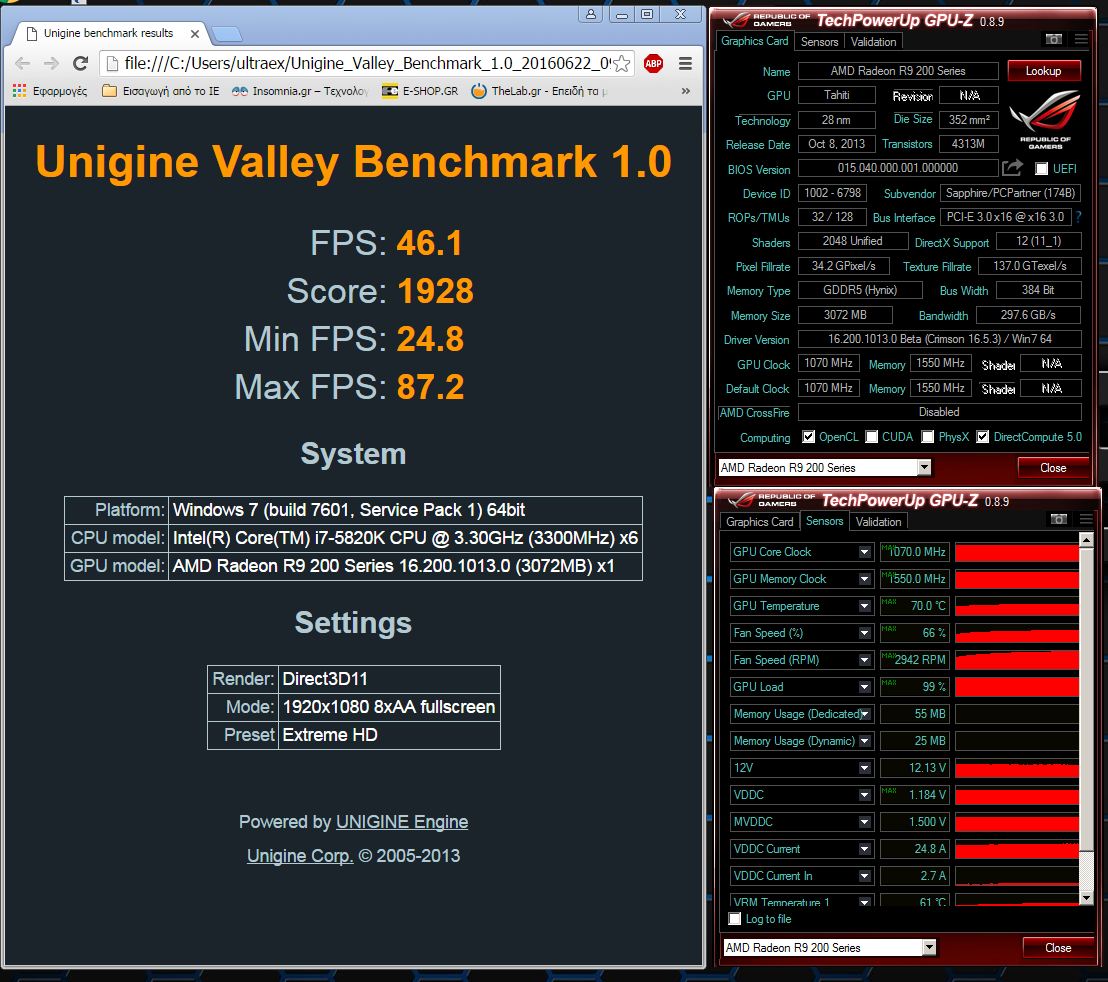Click the Unigine Corp. link
Viewport: 1108px width, 982px height.
(x=300, y=856)
